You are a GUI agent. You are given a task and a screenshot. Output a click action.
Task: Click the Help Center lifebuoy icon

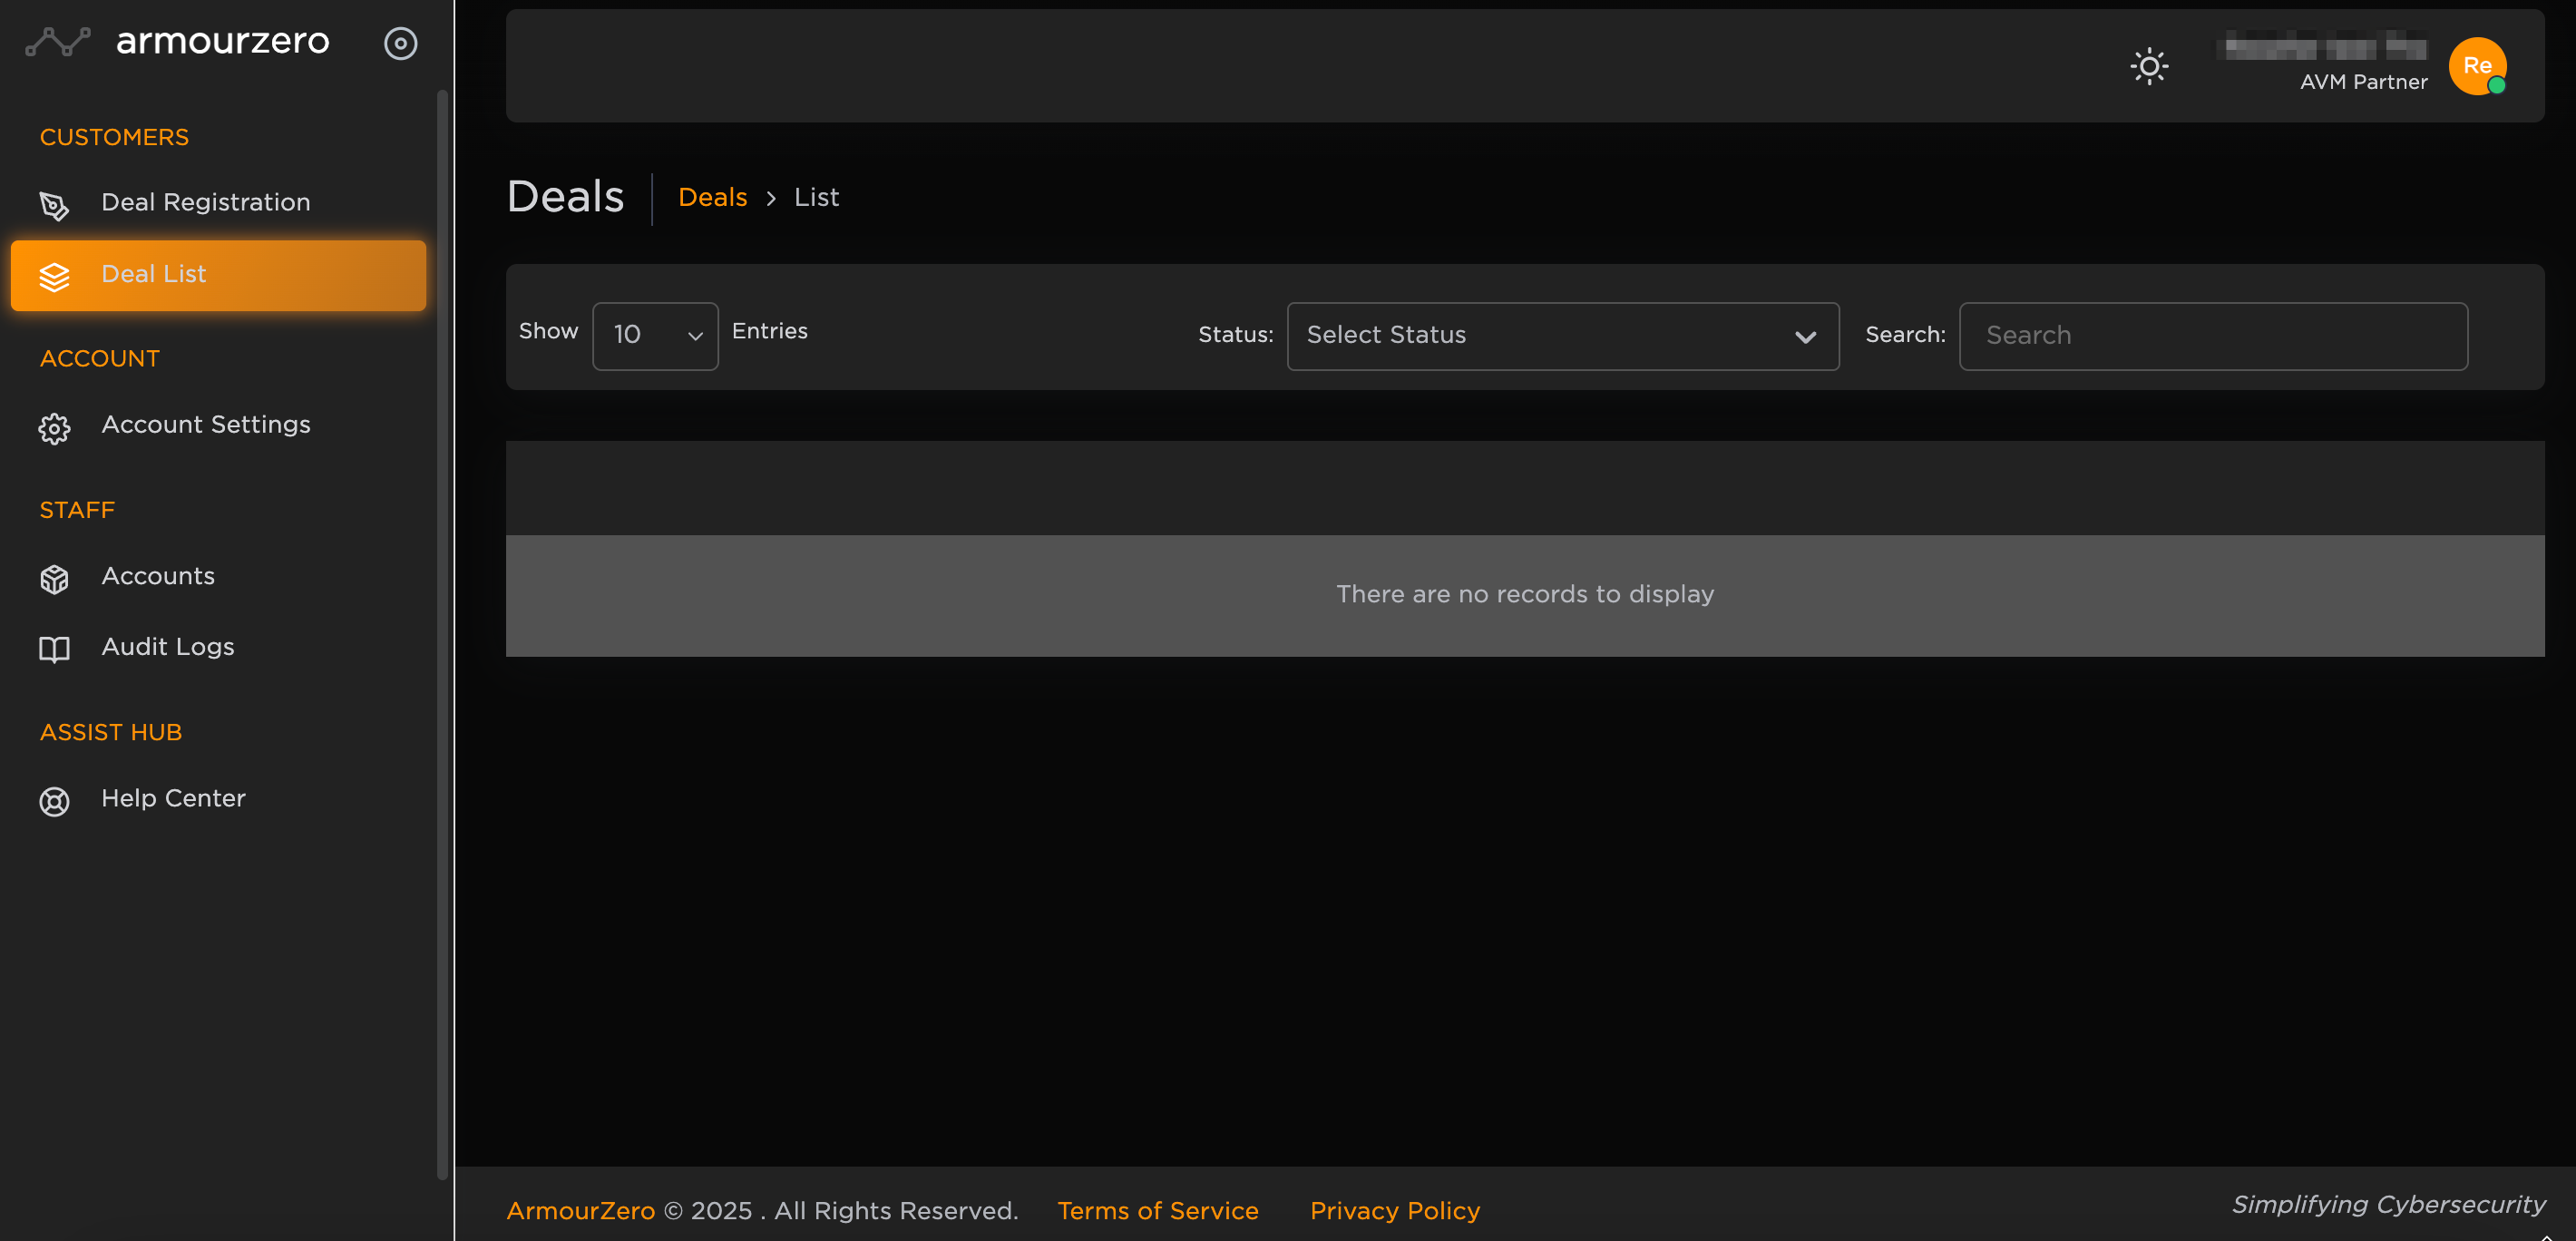tap(54, 801)
